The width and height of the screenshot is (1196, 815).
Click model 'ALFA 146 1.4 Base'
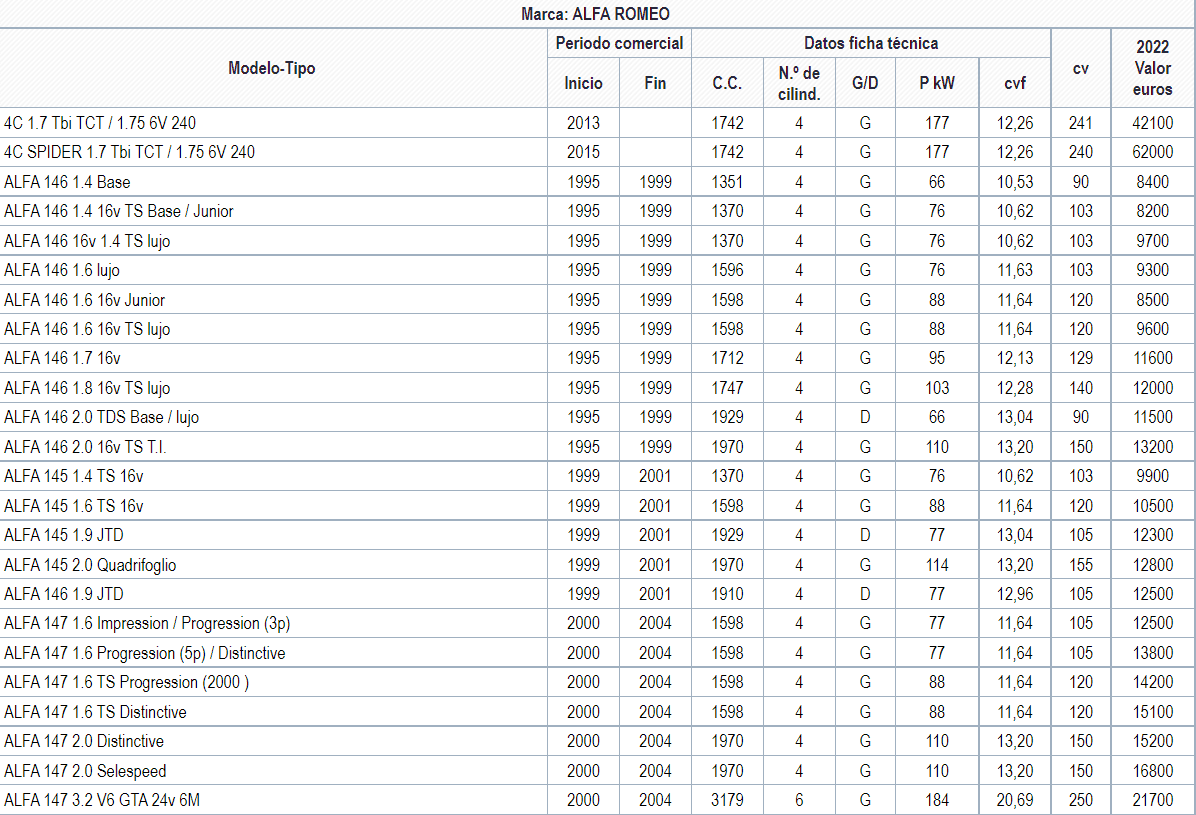67,182
